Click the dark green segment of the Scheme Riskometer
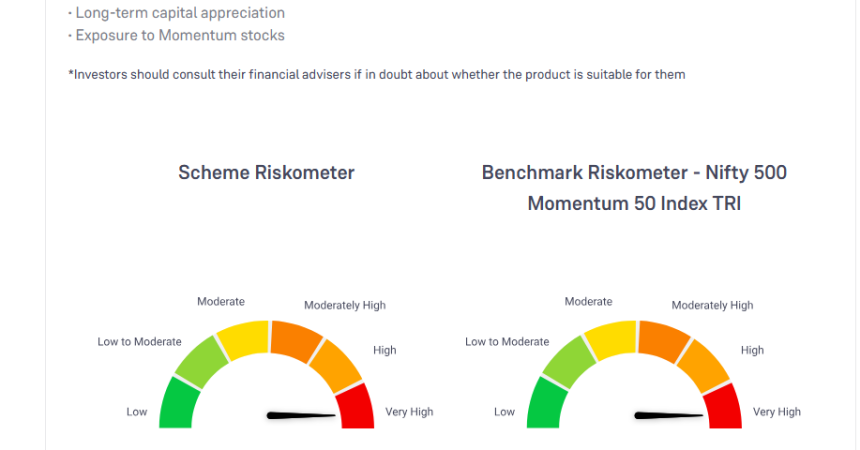The height and width of the screenshot is (450, 860). tap(176, 405)
